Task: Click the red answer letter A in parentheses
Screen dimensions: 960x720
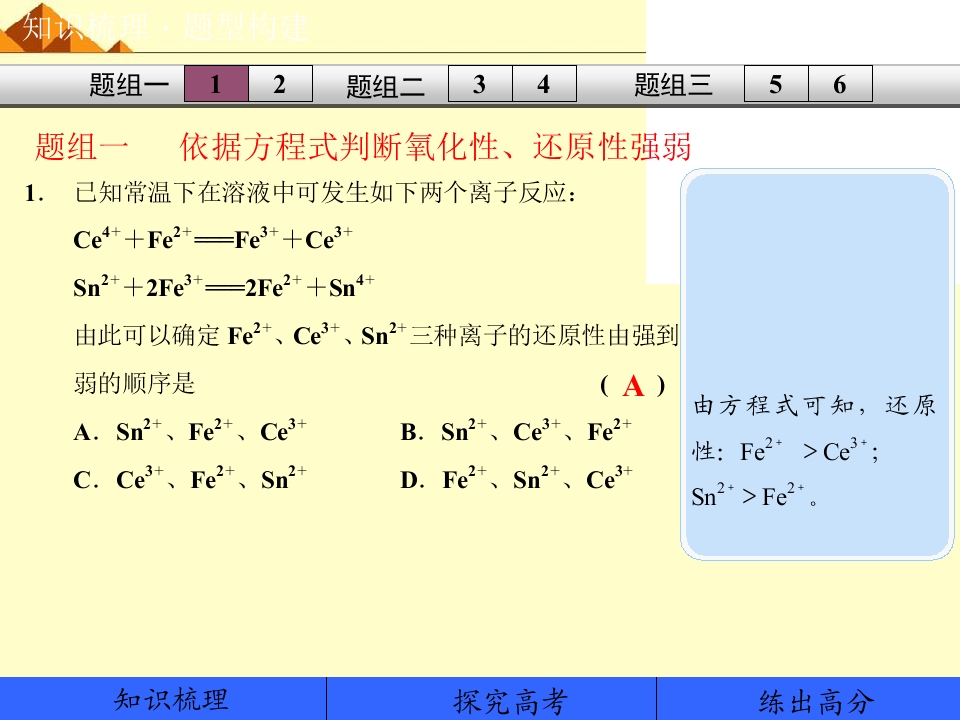Action: pyautogui.click(x=633, y=386)
